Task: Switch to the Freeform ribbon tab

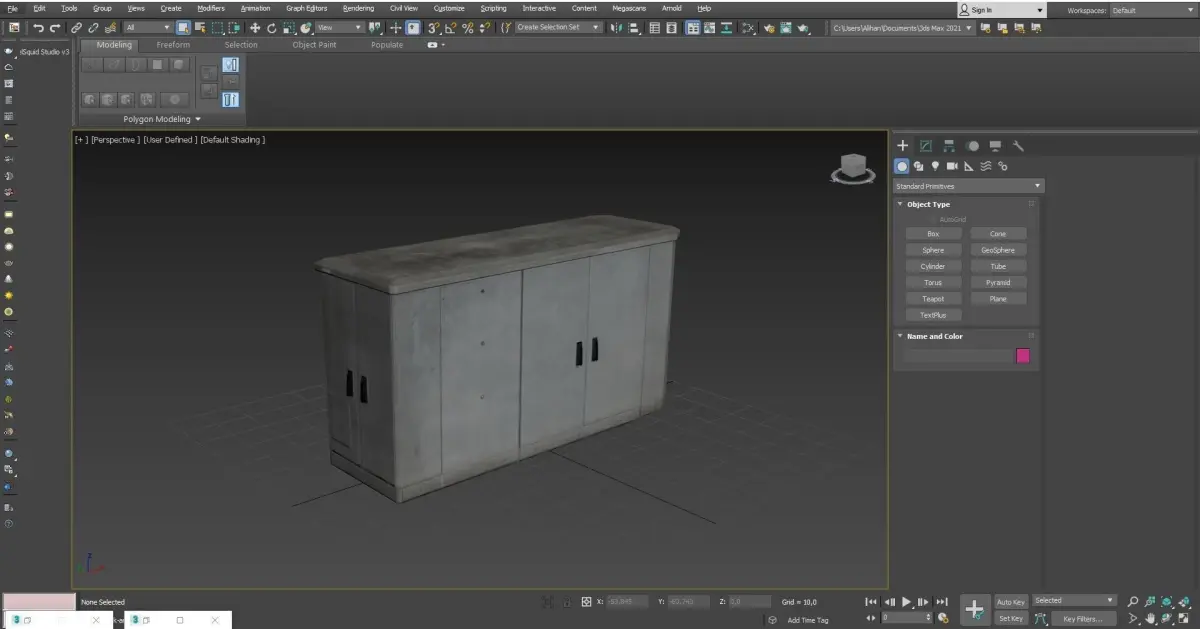Action: (173, 45)
